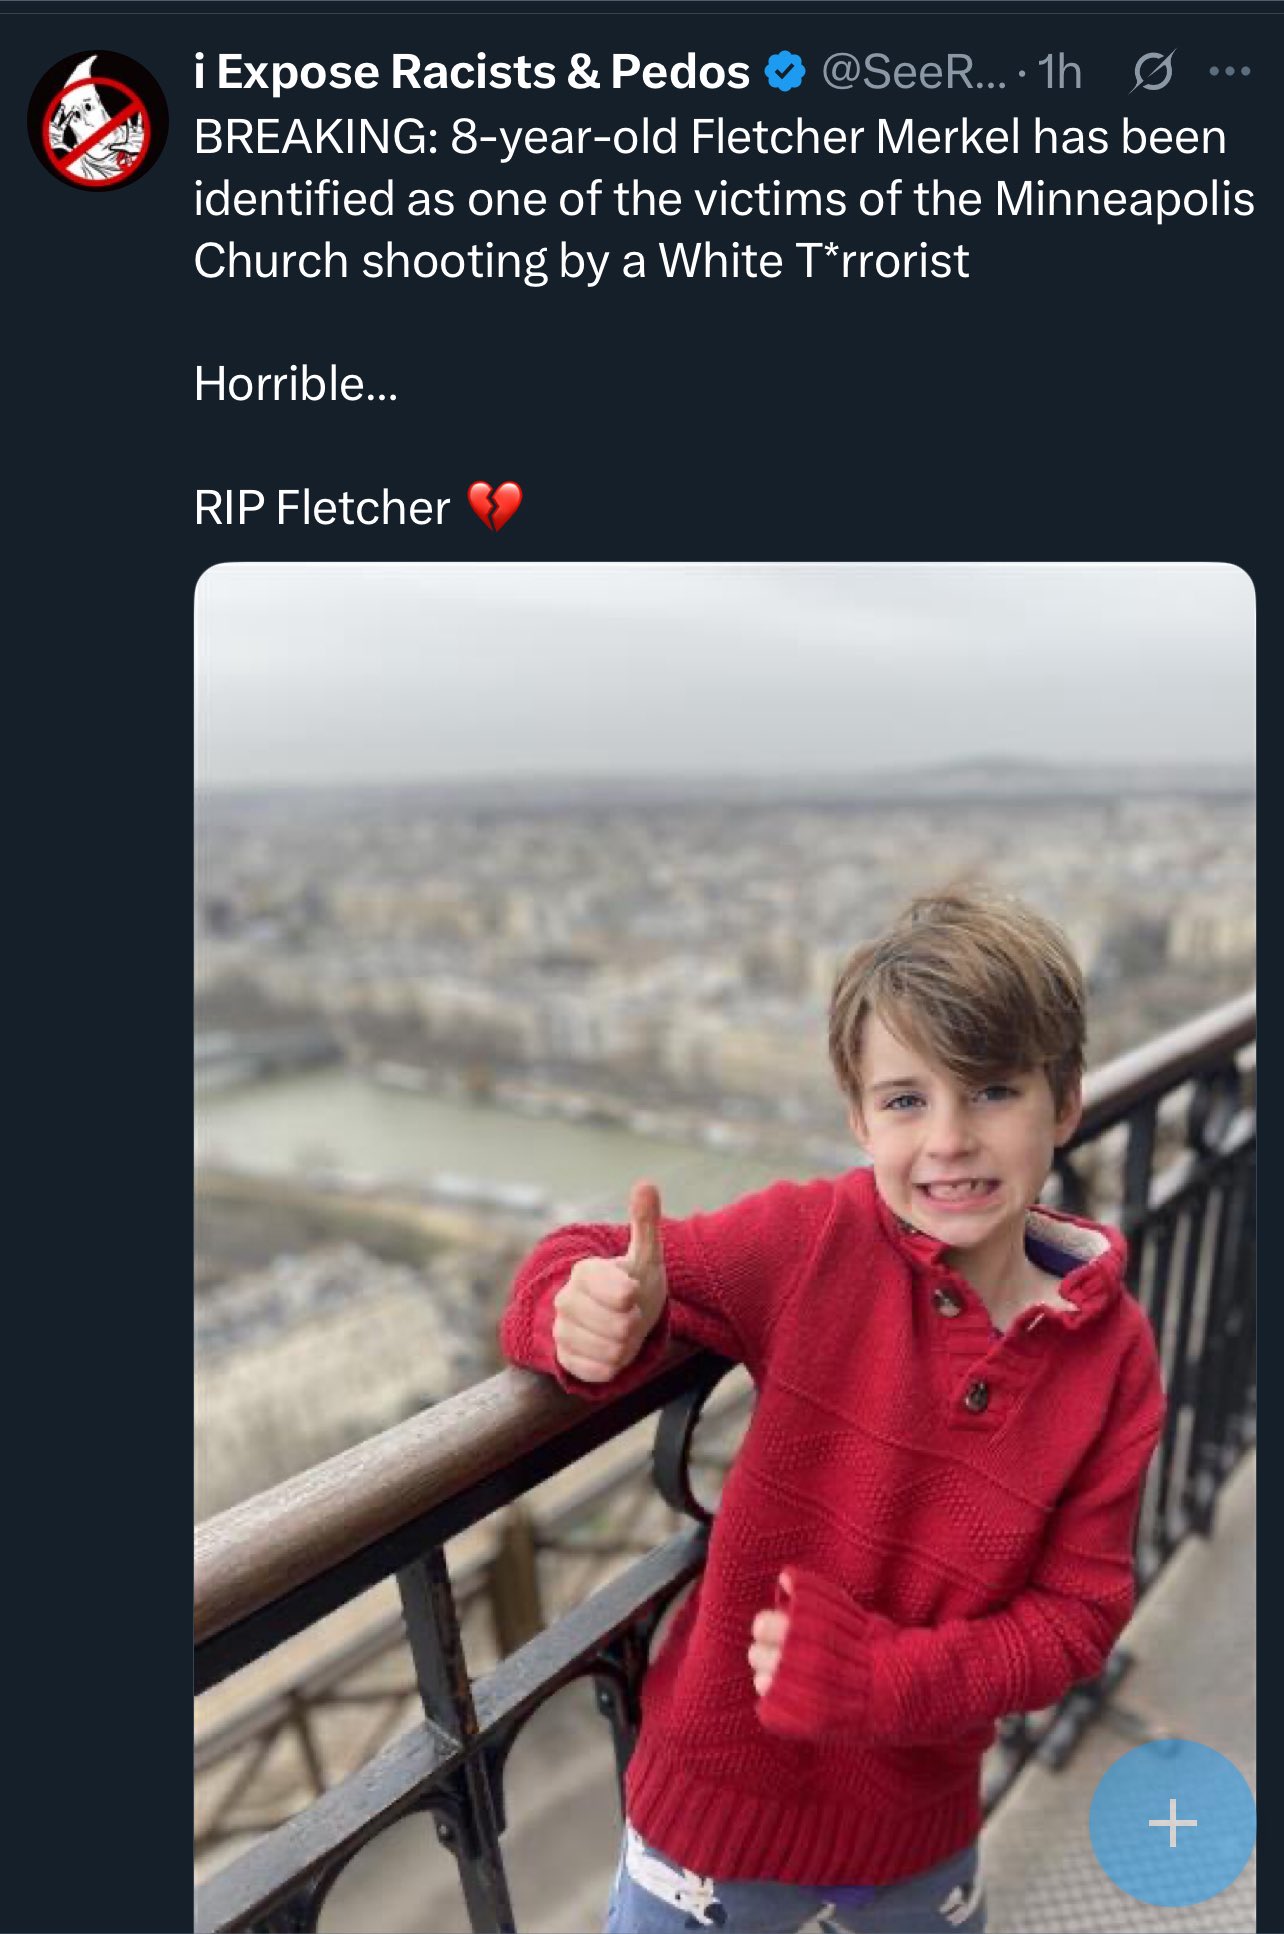This screenshot has width=1284, height=1934.
Task: Tap the floating compose plus button
Action: pos(1172,1822)
